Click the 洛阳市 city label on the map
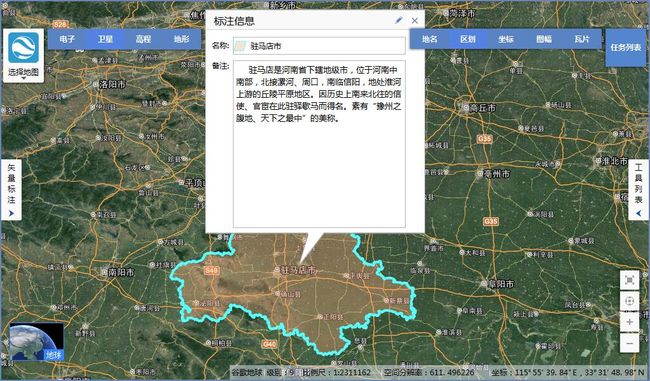This screenshot has height=381, width=650. click(112, 84)
